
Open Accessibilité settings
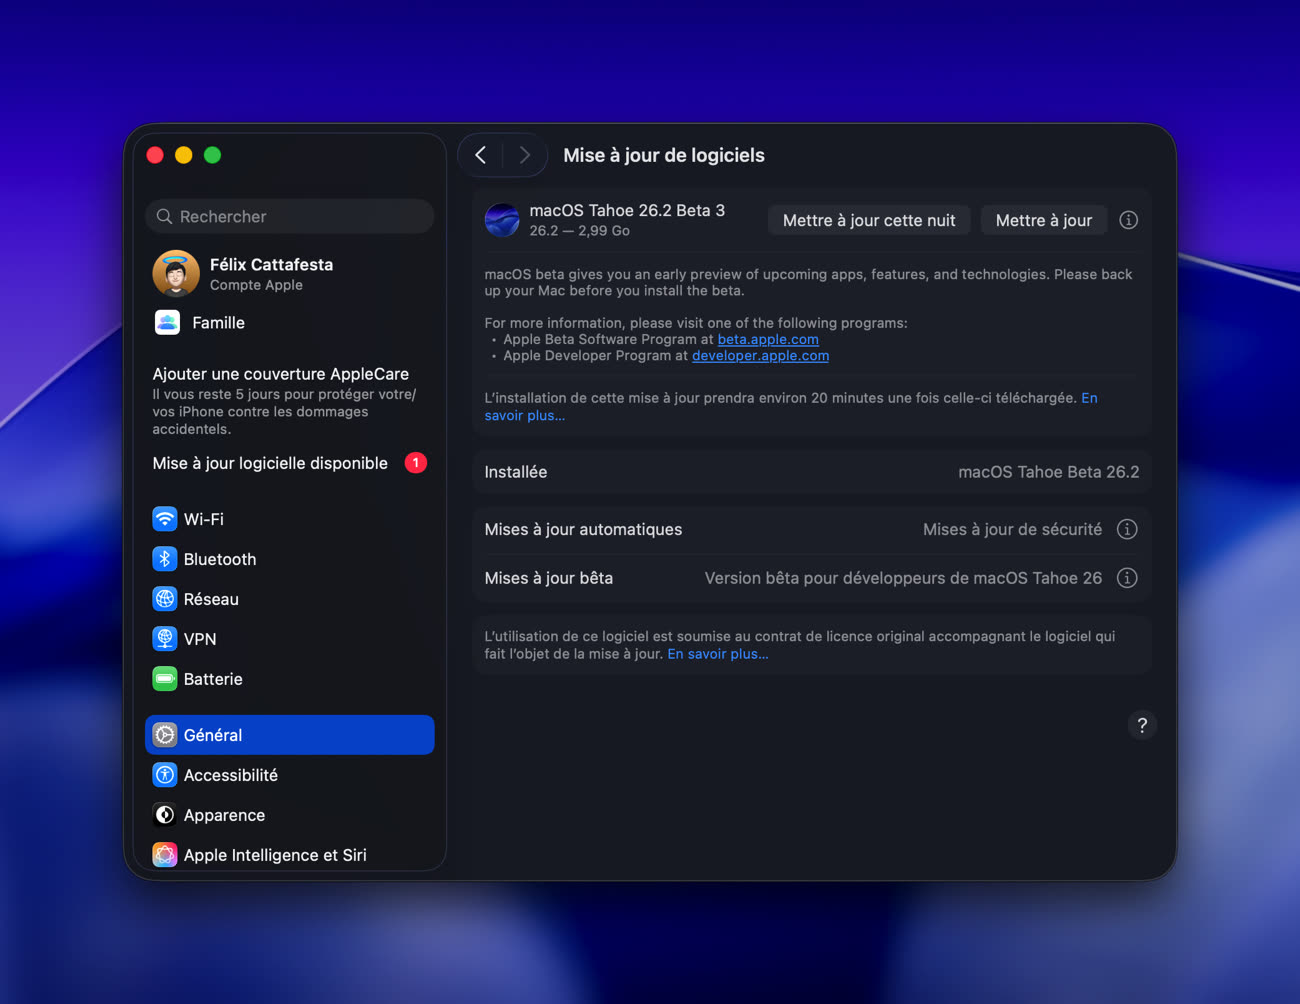tap(230, 775)
